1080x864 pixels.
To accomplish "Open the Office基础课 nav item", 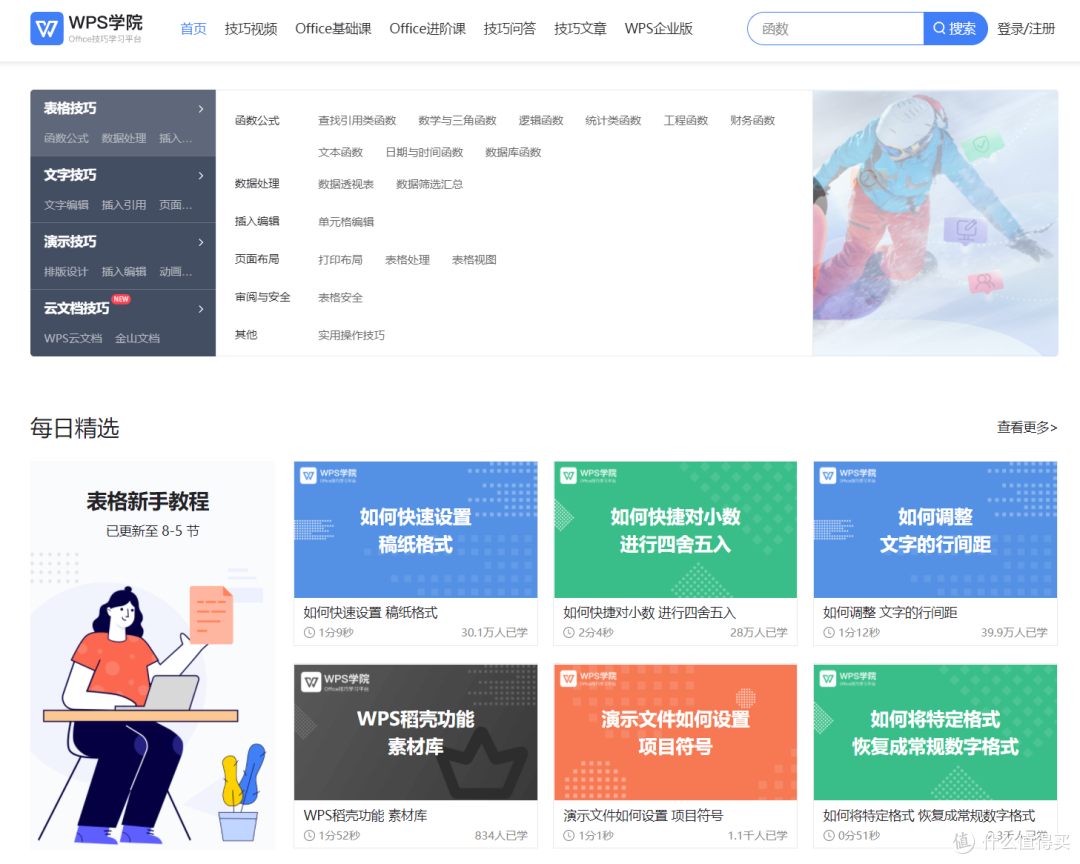I will pyautogui.click(x=333, y=28).
